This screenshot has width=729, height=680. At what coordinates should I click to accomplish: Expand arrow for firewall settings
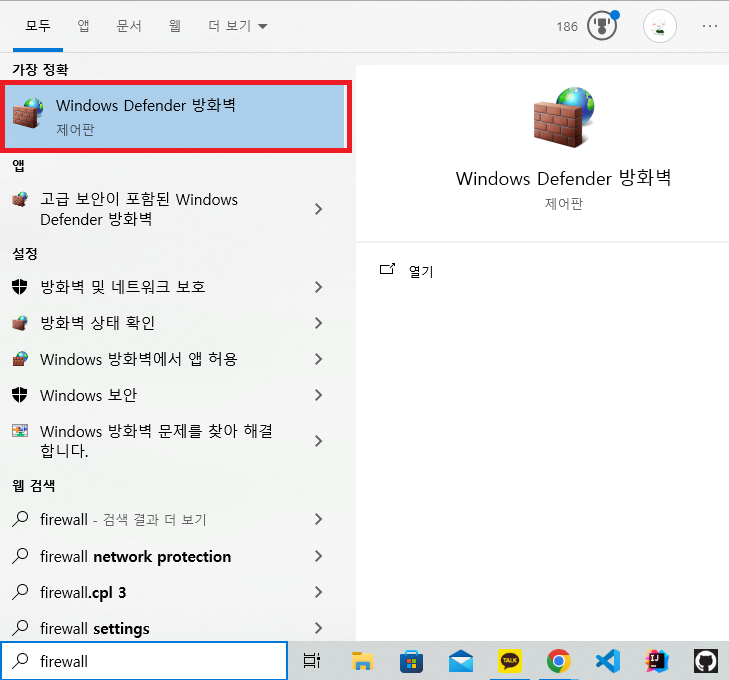318,628
